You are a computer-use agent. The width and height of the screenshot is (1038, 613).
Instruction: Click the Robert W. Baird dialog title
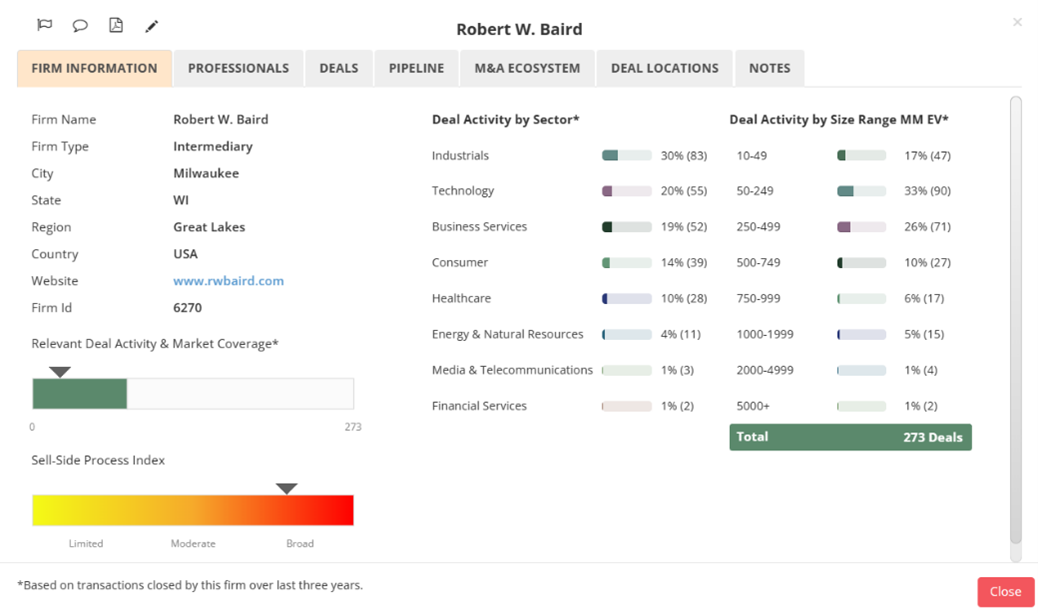(519, 29)
